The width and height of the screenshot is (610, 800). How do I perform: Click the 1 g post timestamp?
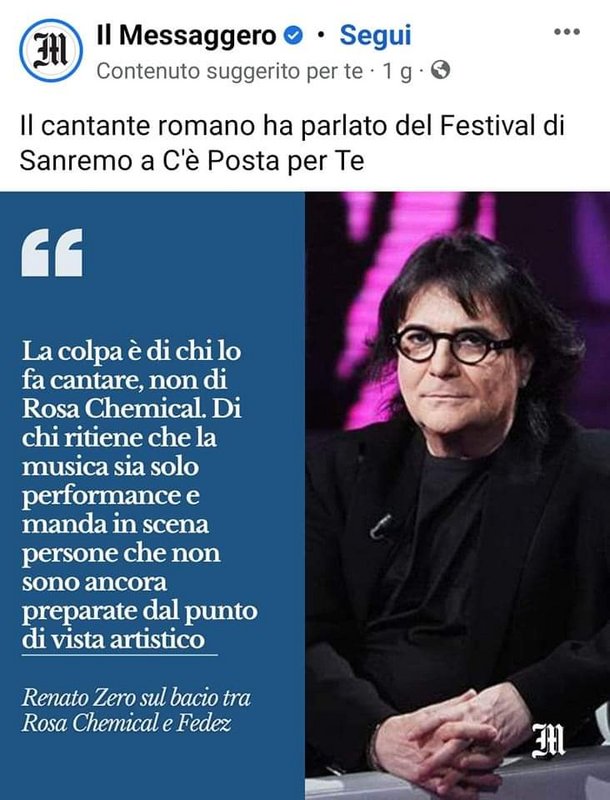[397, 71]
